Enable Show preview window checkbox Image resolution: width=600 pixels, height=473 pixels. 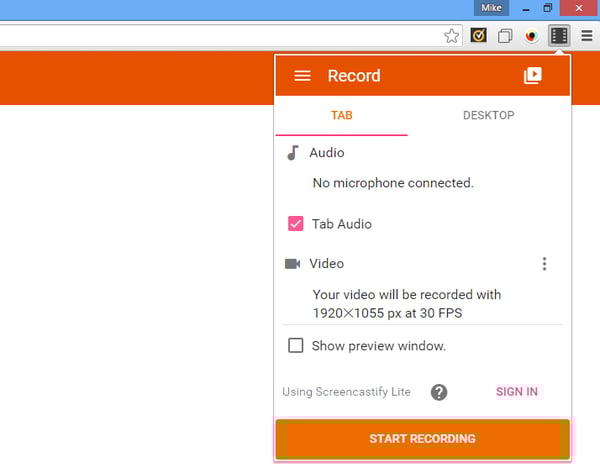[295, 345]
